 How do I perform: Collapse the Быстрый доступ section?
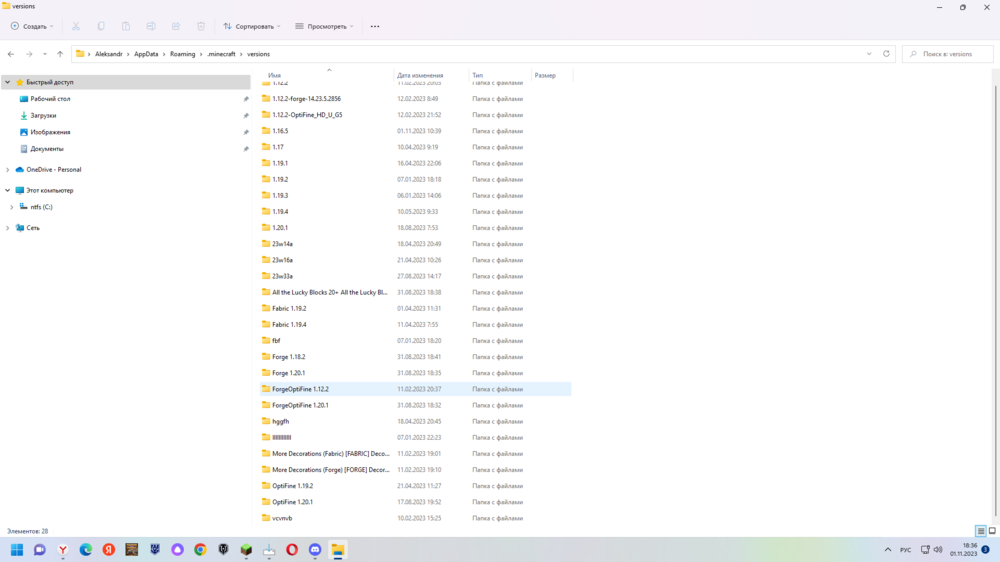8,82
